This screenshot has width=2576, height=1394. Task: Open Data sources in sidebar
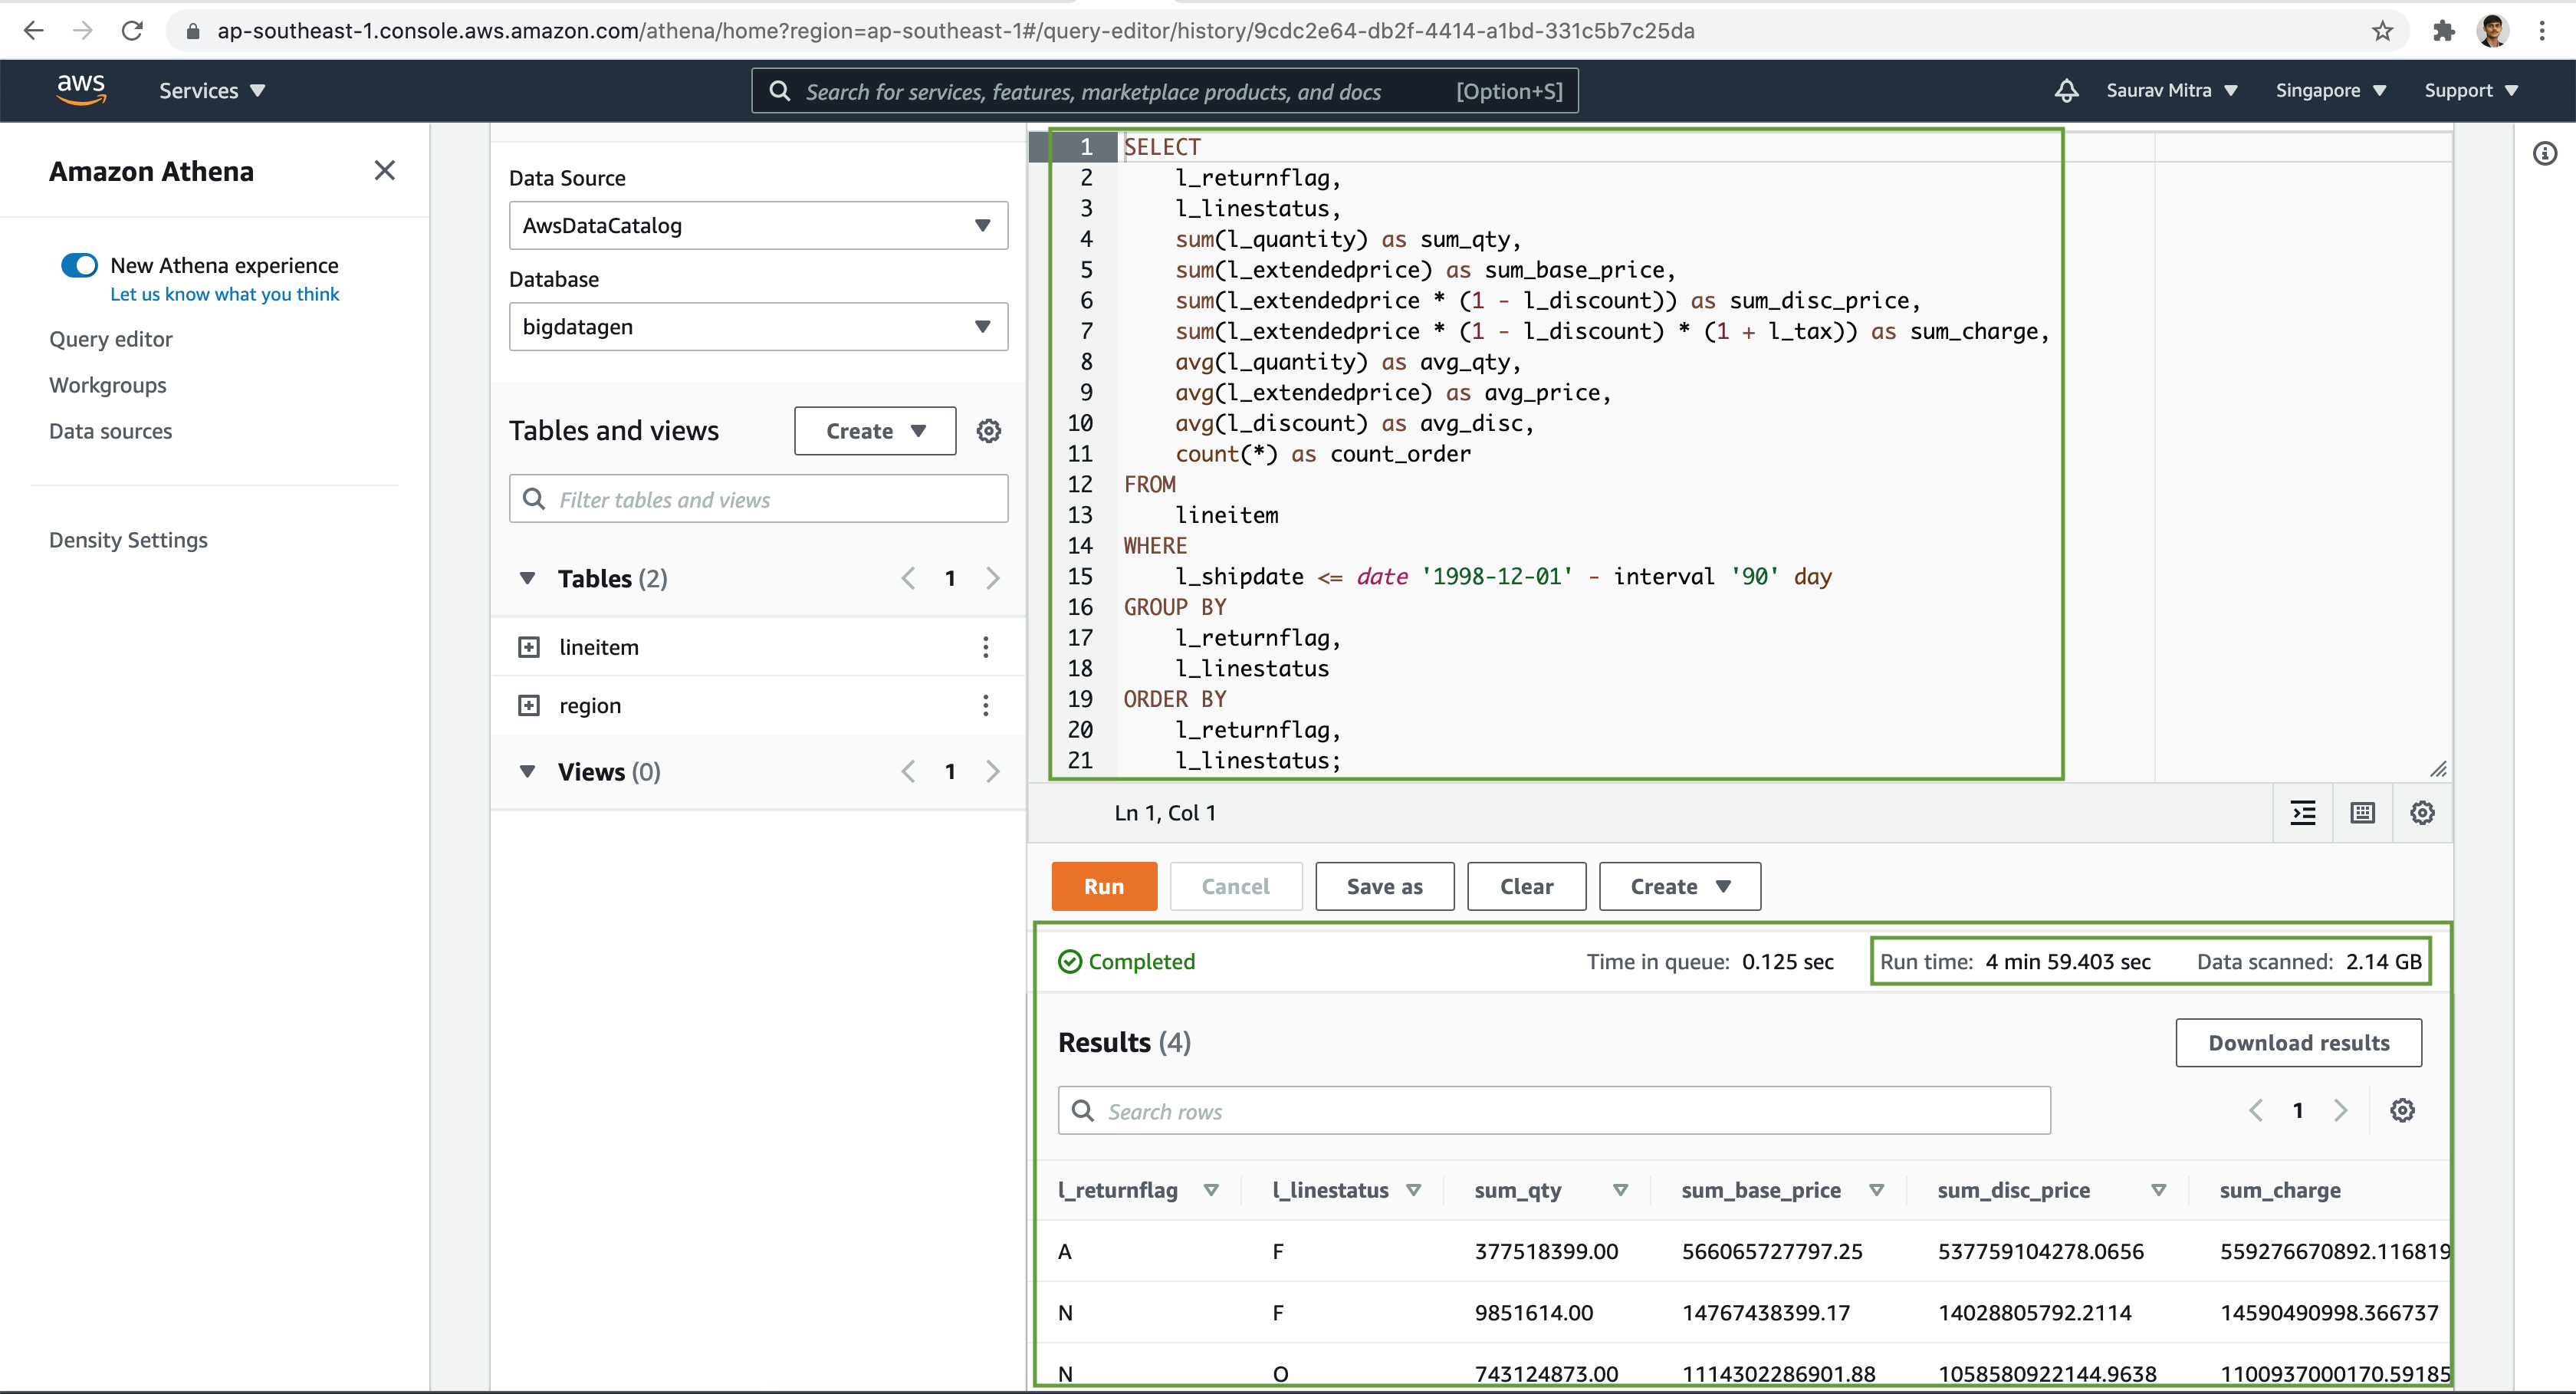(x=111, y=431)
